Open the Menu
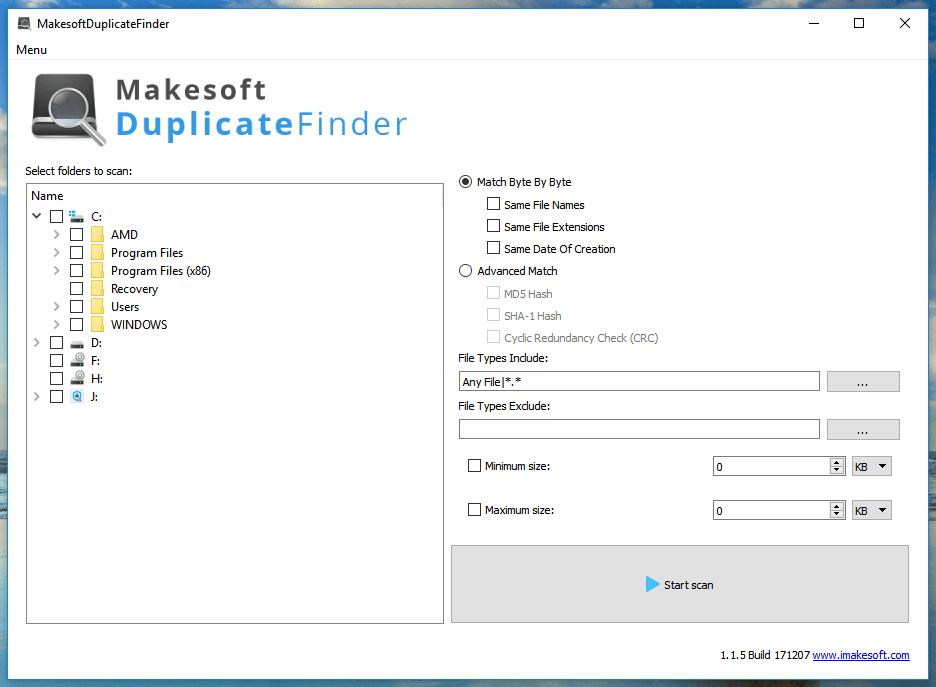The width and height of the screenshot is (936, 687). [x=31, y=49]
